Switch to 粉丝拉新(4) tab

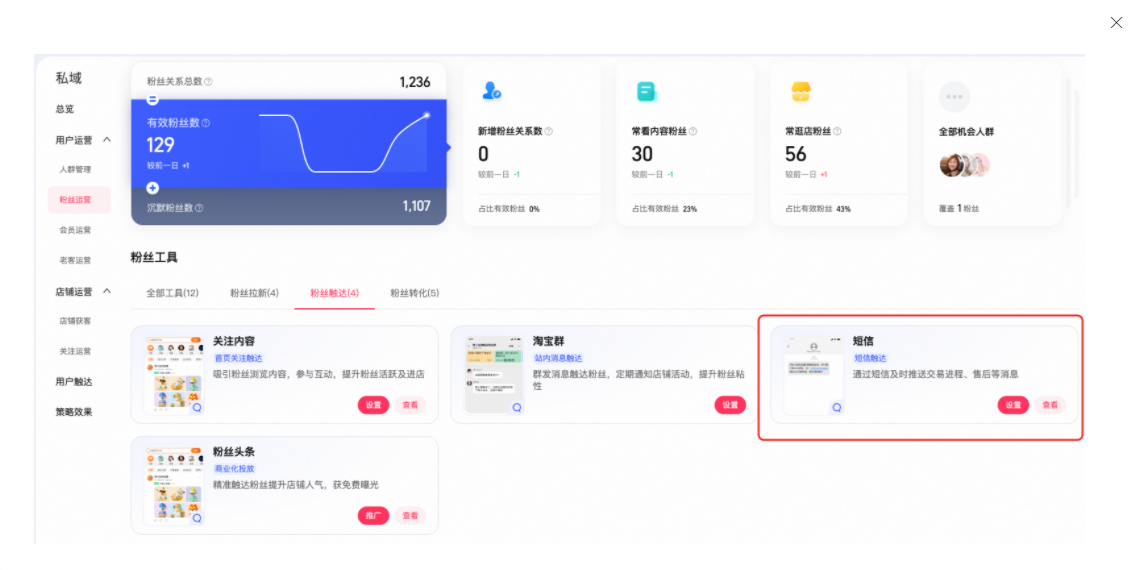pyautogui.click(x=254, y=293)
